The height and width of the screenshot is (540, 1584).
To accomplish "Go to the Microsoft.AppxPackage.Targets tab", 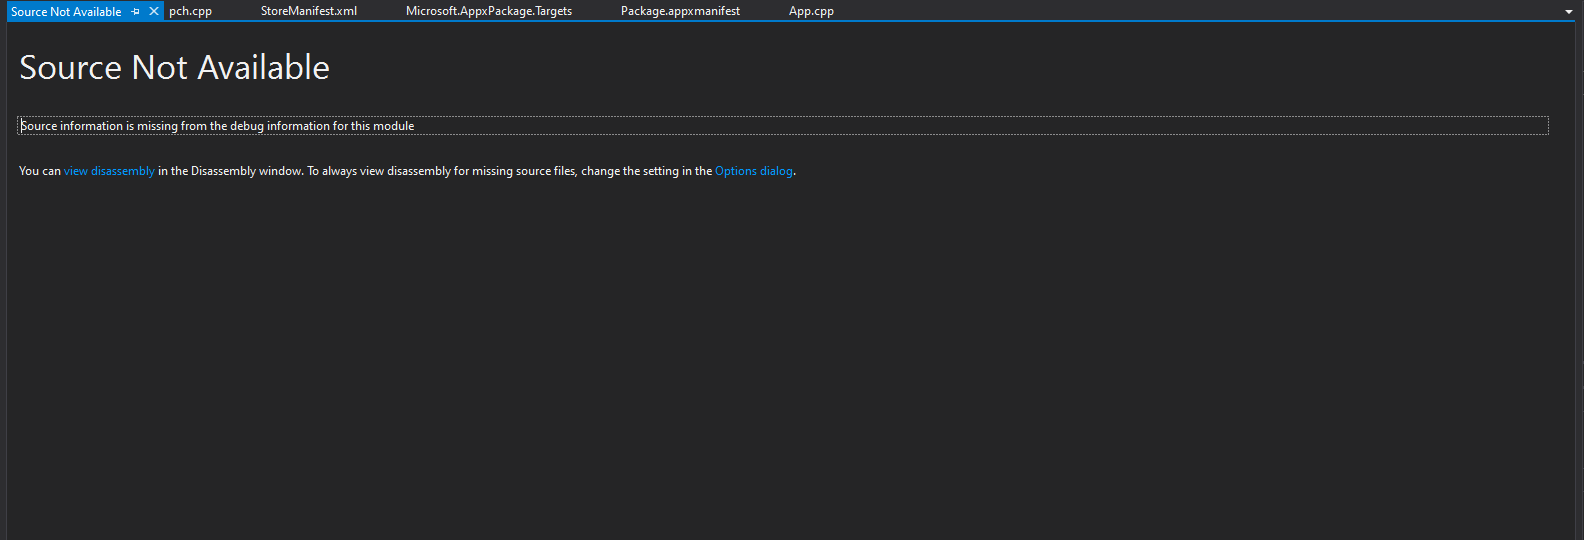I will coord(489,11).
